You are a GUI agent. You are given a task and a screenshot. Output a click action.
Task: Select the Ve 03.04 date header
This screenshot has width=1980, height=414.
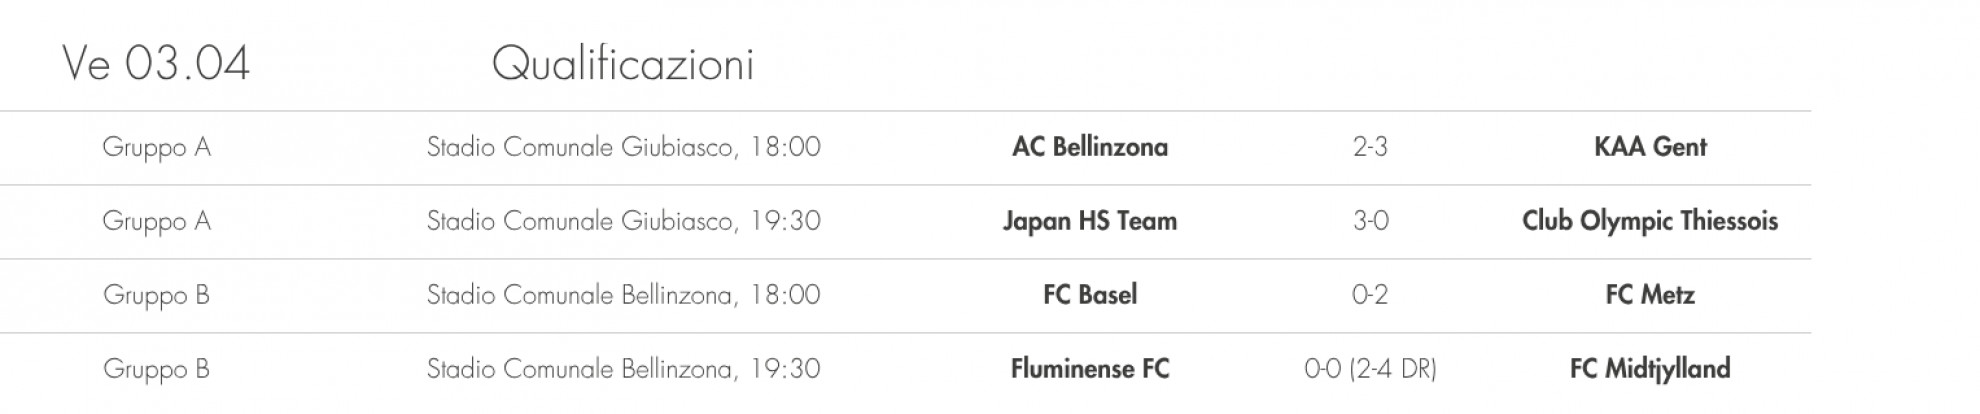156,64
